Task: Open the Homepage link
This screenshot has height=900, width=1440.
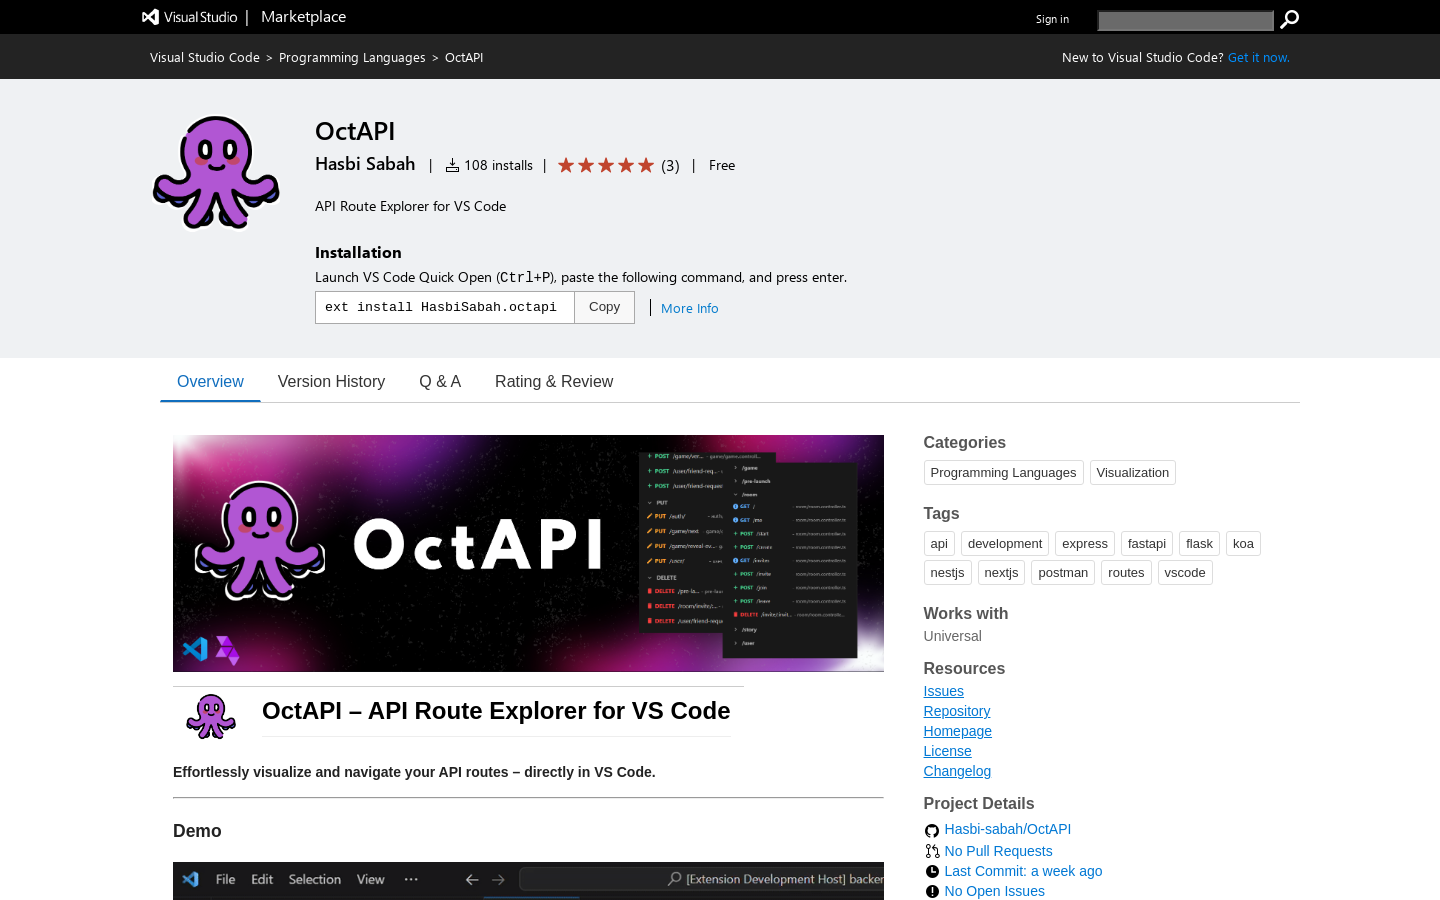Action: pyautogui.click(x=958, y=731)
